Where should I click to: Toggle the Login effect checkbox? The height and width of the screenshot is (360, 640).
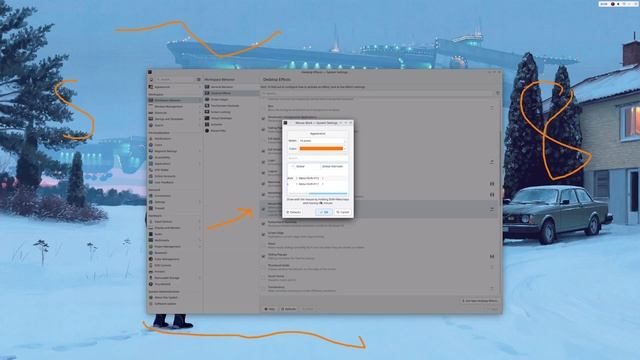point(263,162)
